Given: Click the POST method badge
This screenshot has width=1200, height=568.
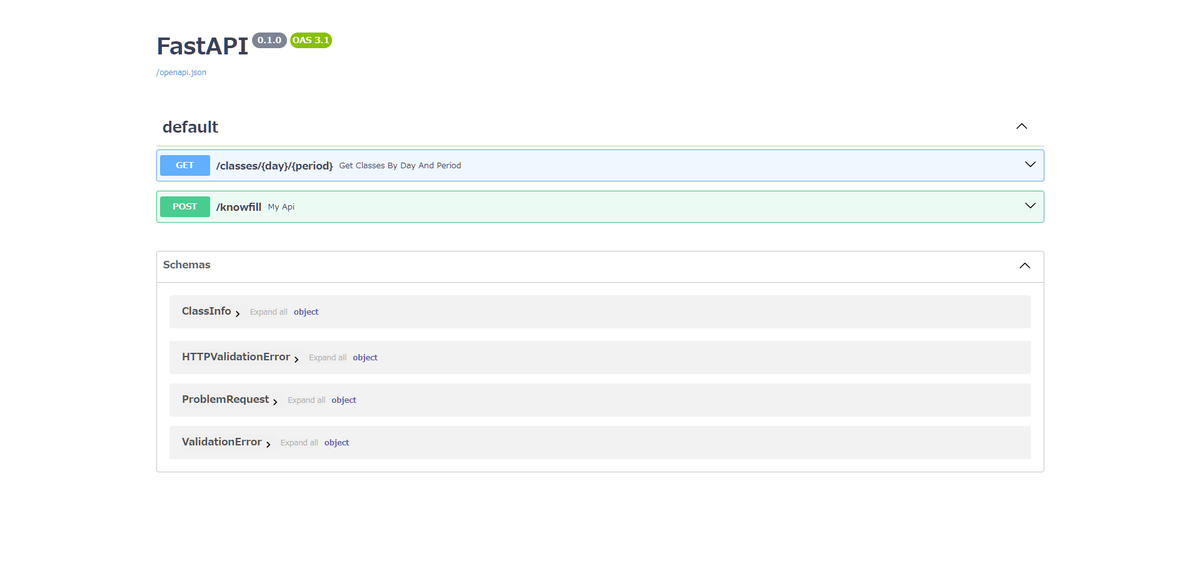Looking at the screenshot, I should pyautogui.click(x=185, y=207).
